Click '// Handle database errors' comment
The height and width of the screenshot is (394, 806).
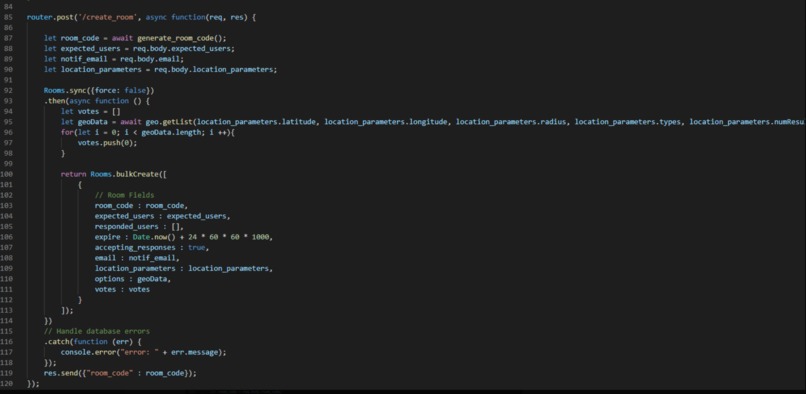pos(97,332)
